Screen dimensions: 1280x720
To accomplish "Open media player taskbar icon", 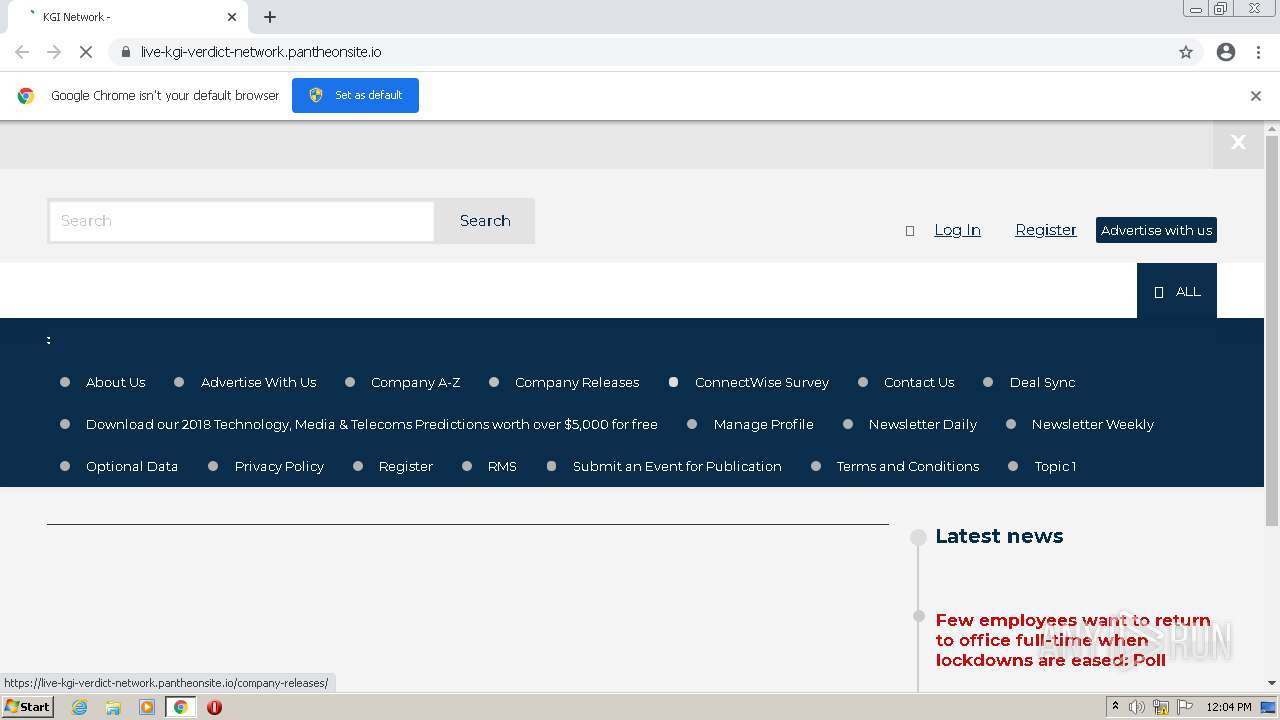I will point(147,707).
